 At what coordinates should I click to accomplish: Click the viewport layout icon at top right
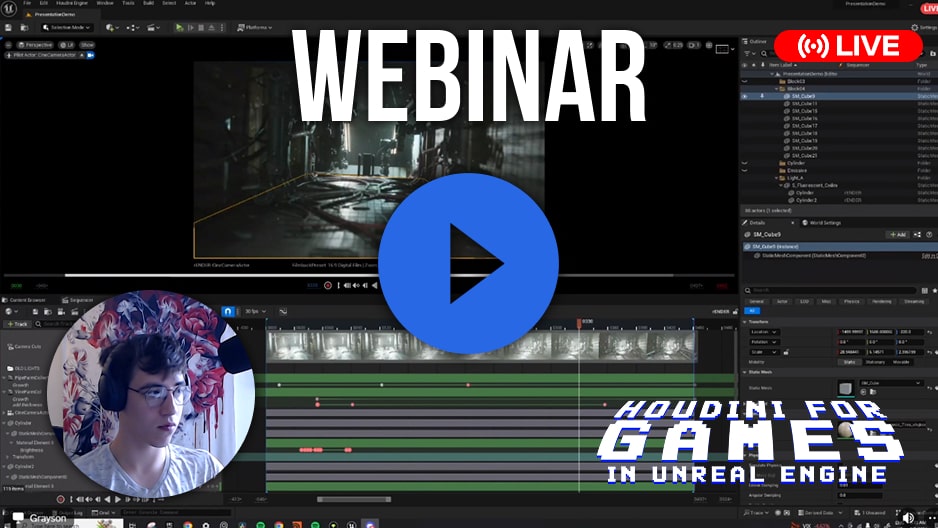pos(723,49)
